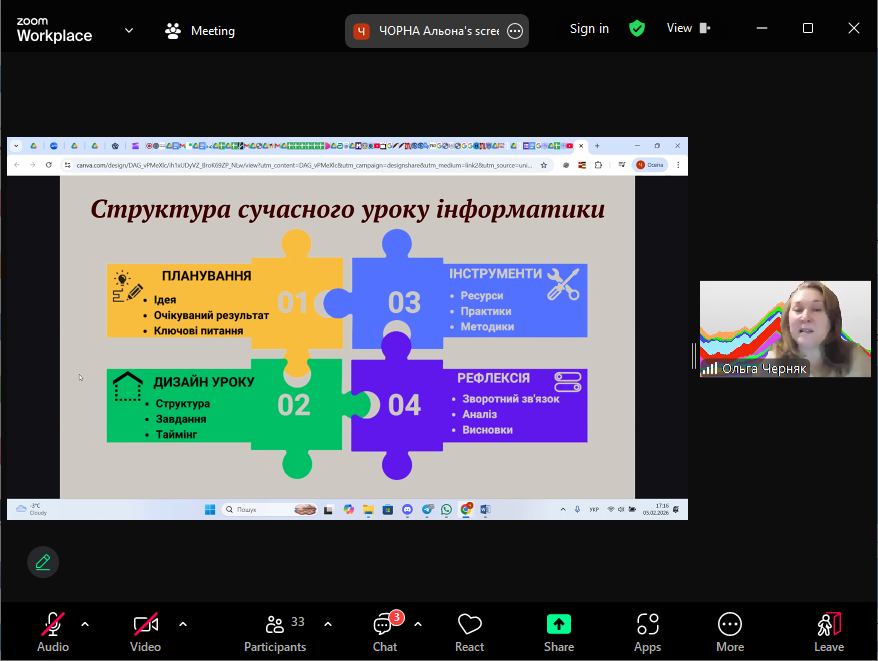Expand the Participants options arrow
878x661 pixels.
pos(328,624)
